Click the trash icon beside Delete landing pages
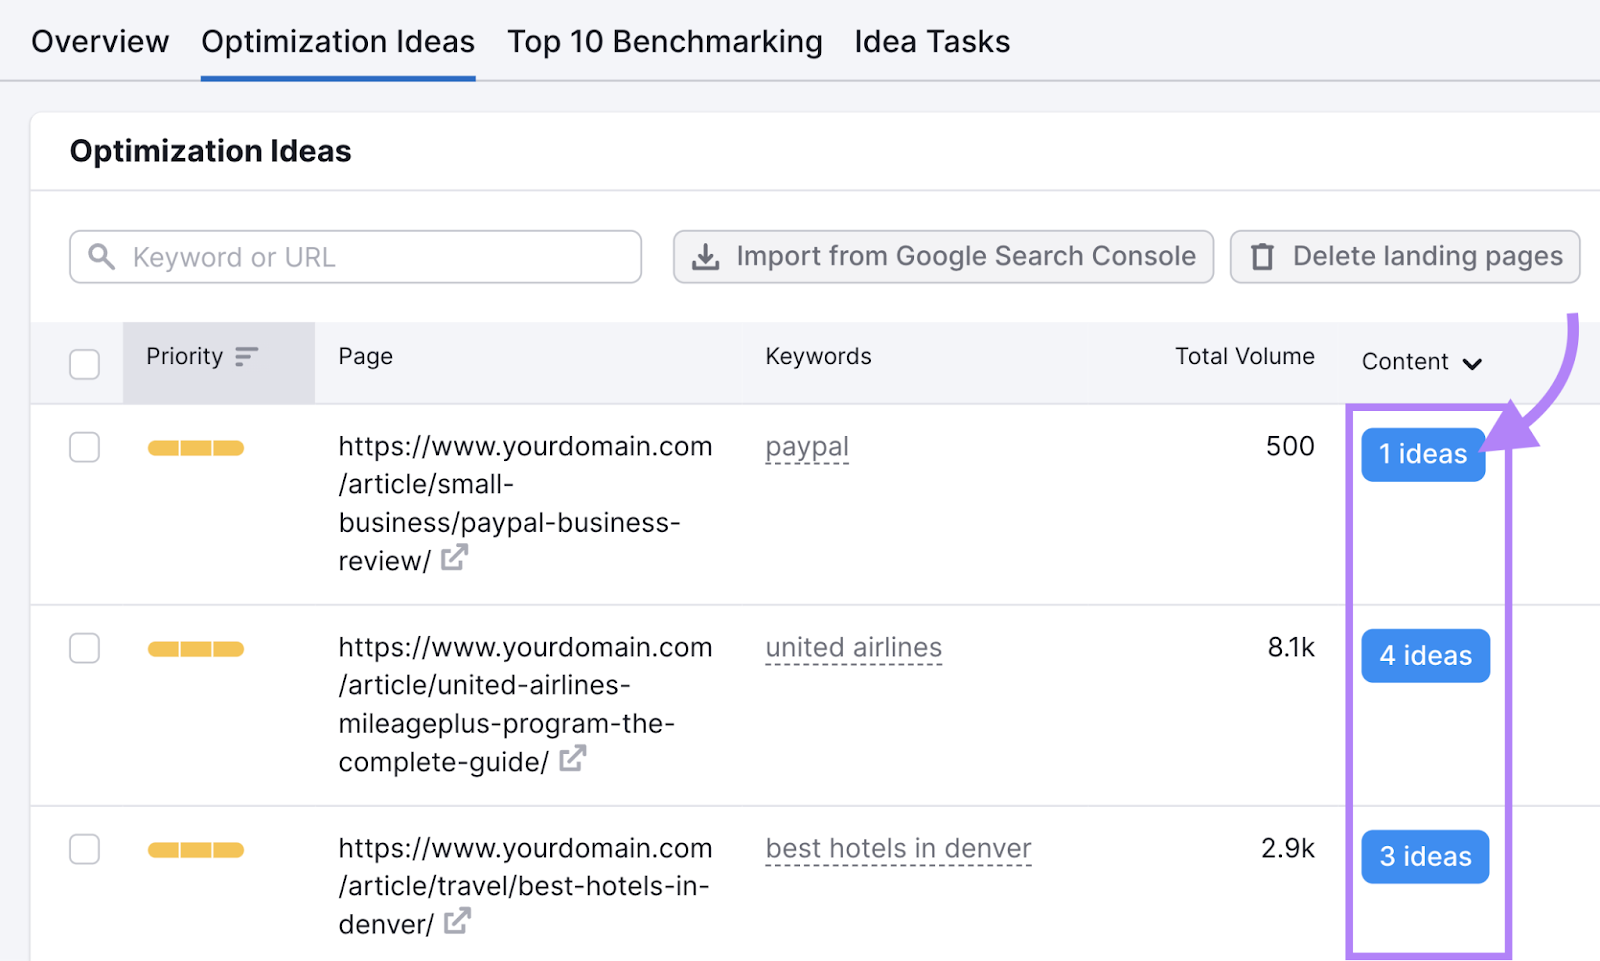Image resolution: width=1600 pixels, height=961 pixels. tap(1262, 257)
